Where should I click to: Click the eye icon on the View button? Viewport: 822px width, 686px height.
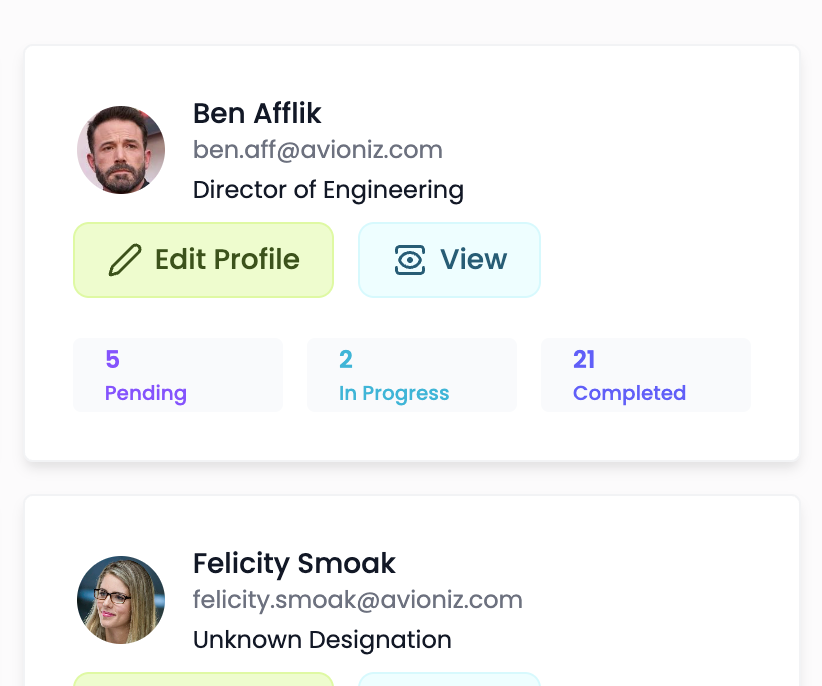(410, 260)
